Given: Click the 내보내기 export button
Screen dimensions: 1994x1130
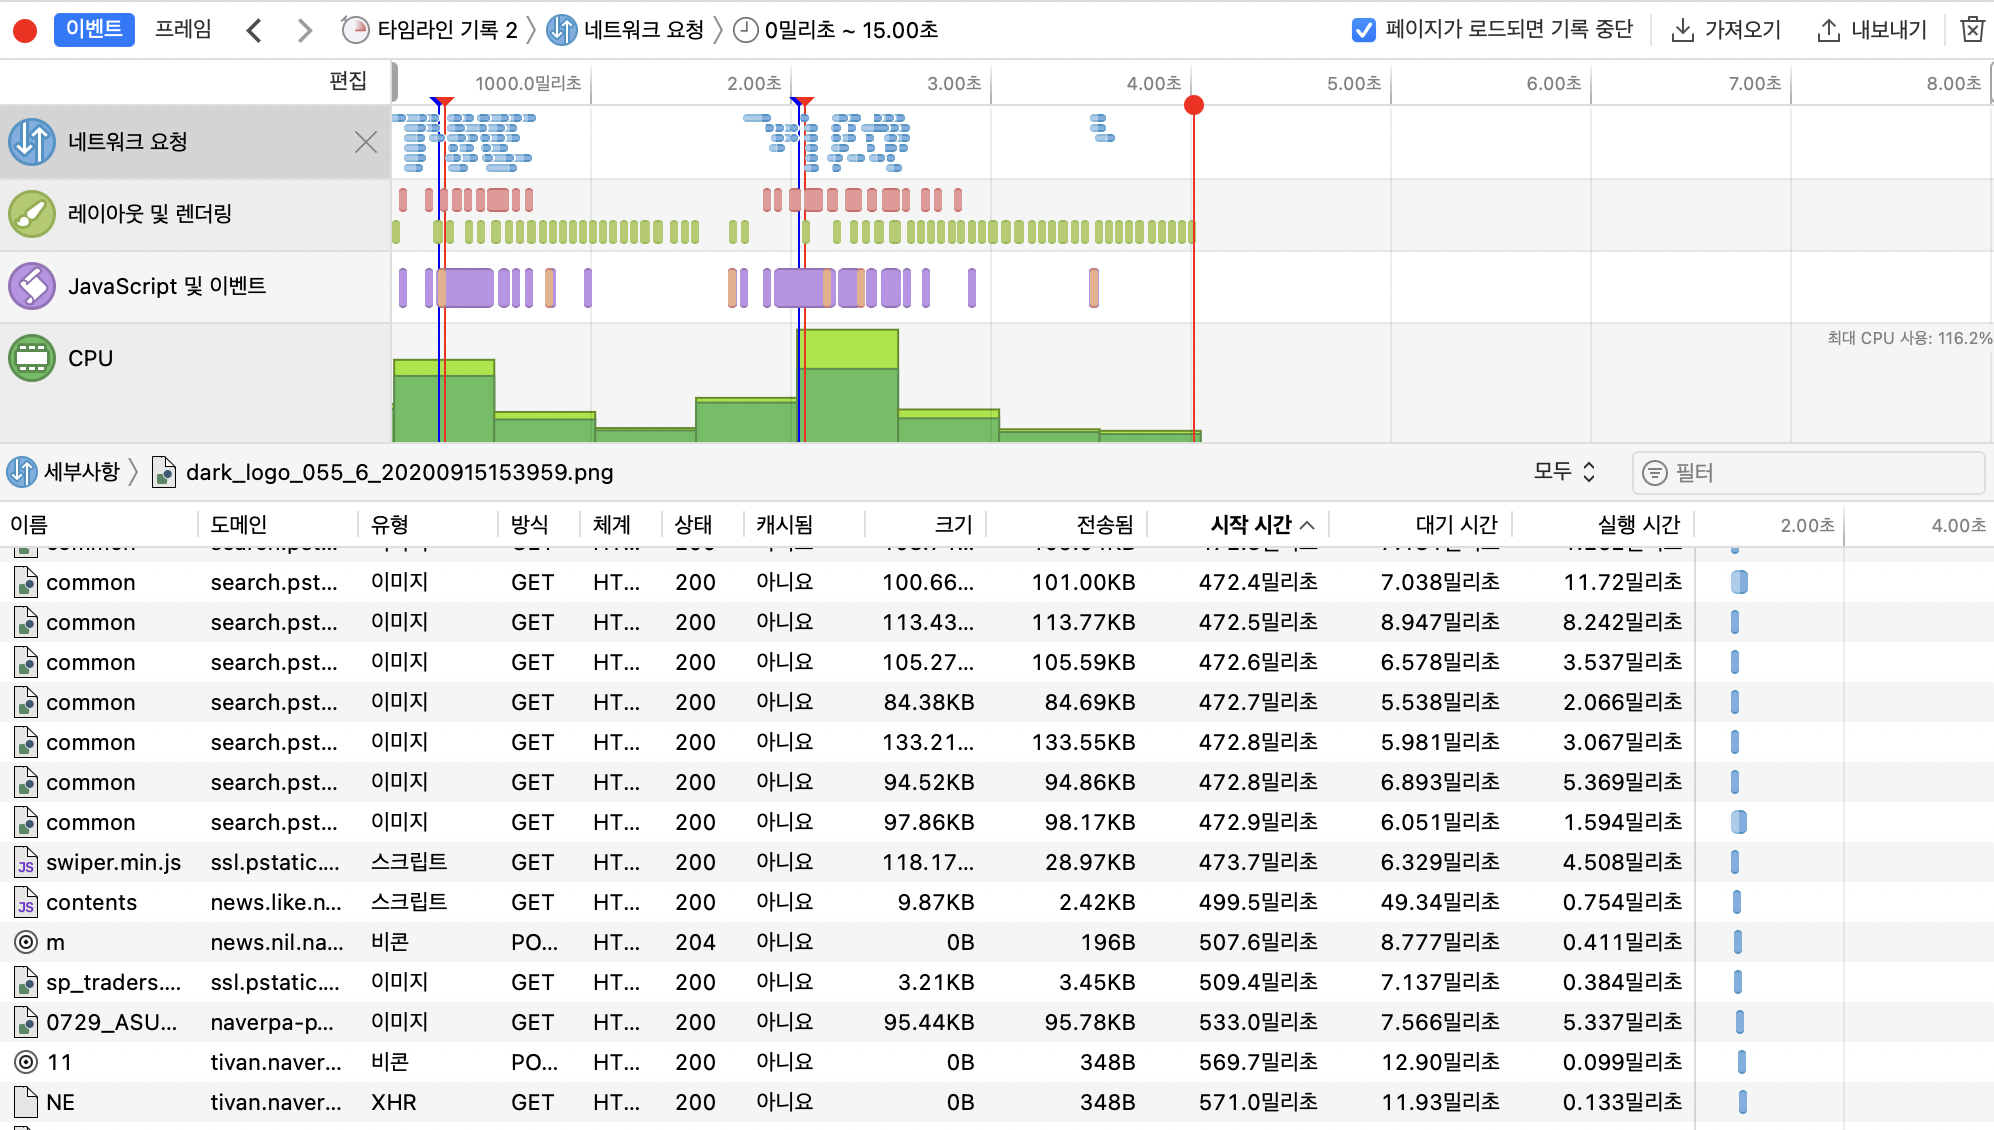Looking at the screenshot, I should pos(1871,30).
